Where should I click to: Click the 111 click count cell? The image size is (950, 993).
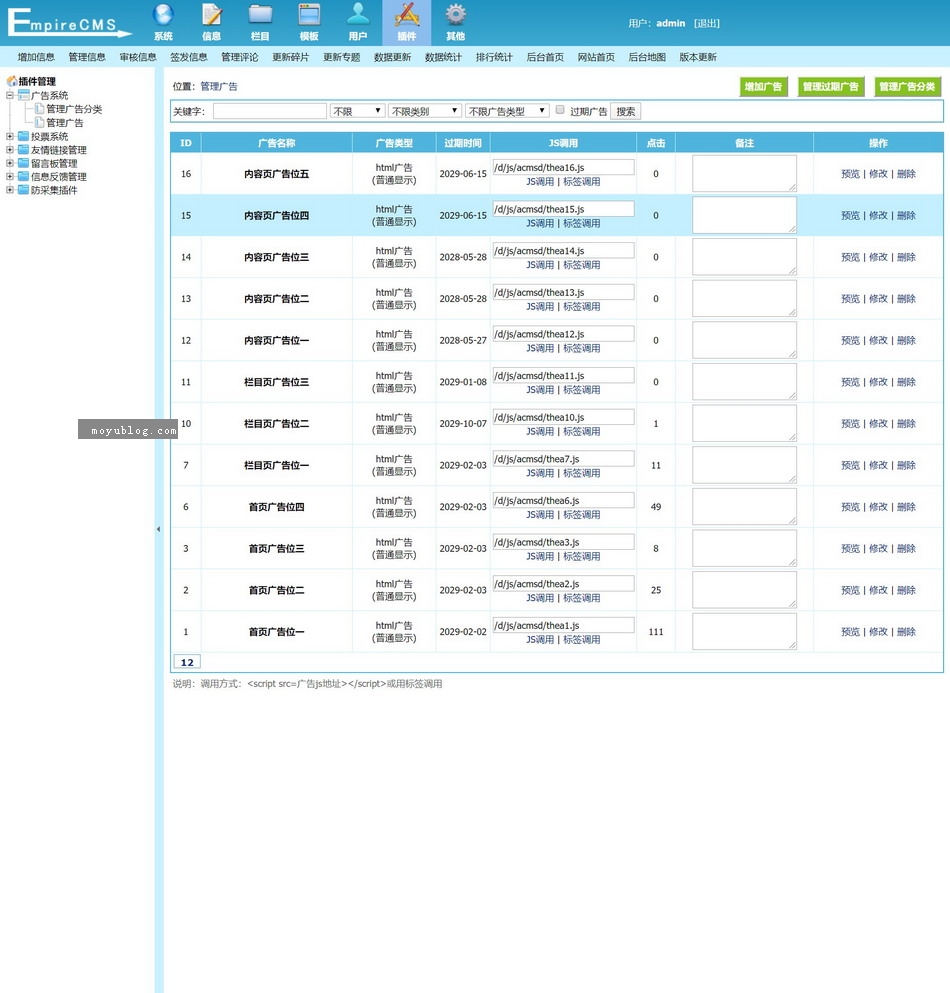pyautogui.click(x=656, y=631)
